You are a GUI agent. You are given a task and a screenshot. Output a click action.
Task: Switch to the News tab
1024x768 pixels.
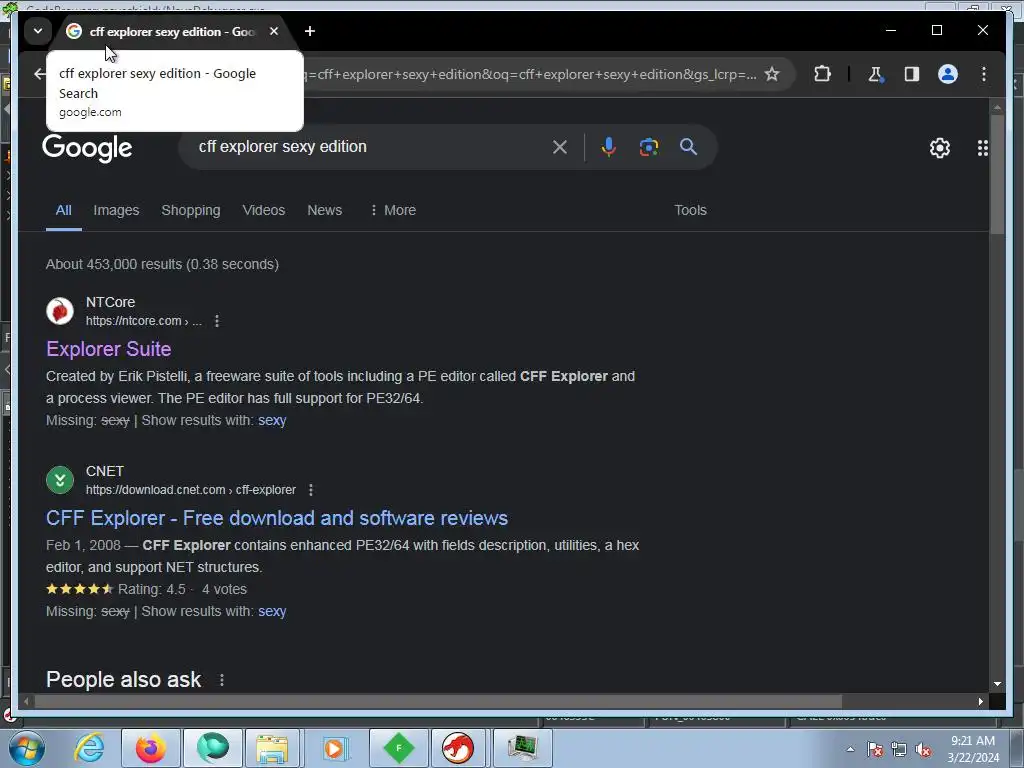click(325, 210)
